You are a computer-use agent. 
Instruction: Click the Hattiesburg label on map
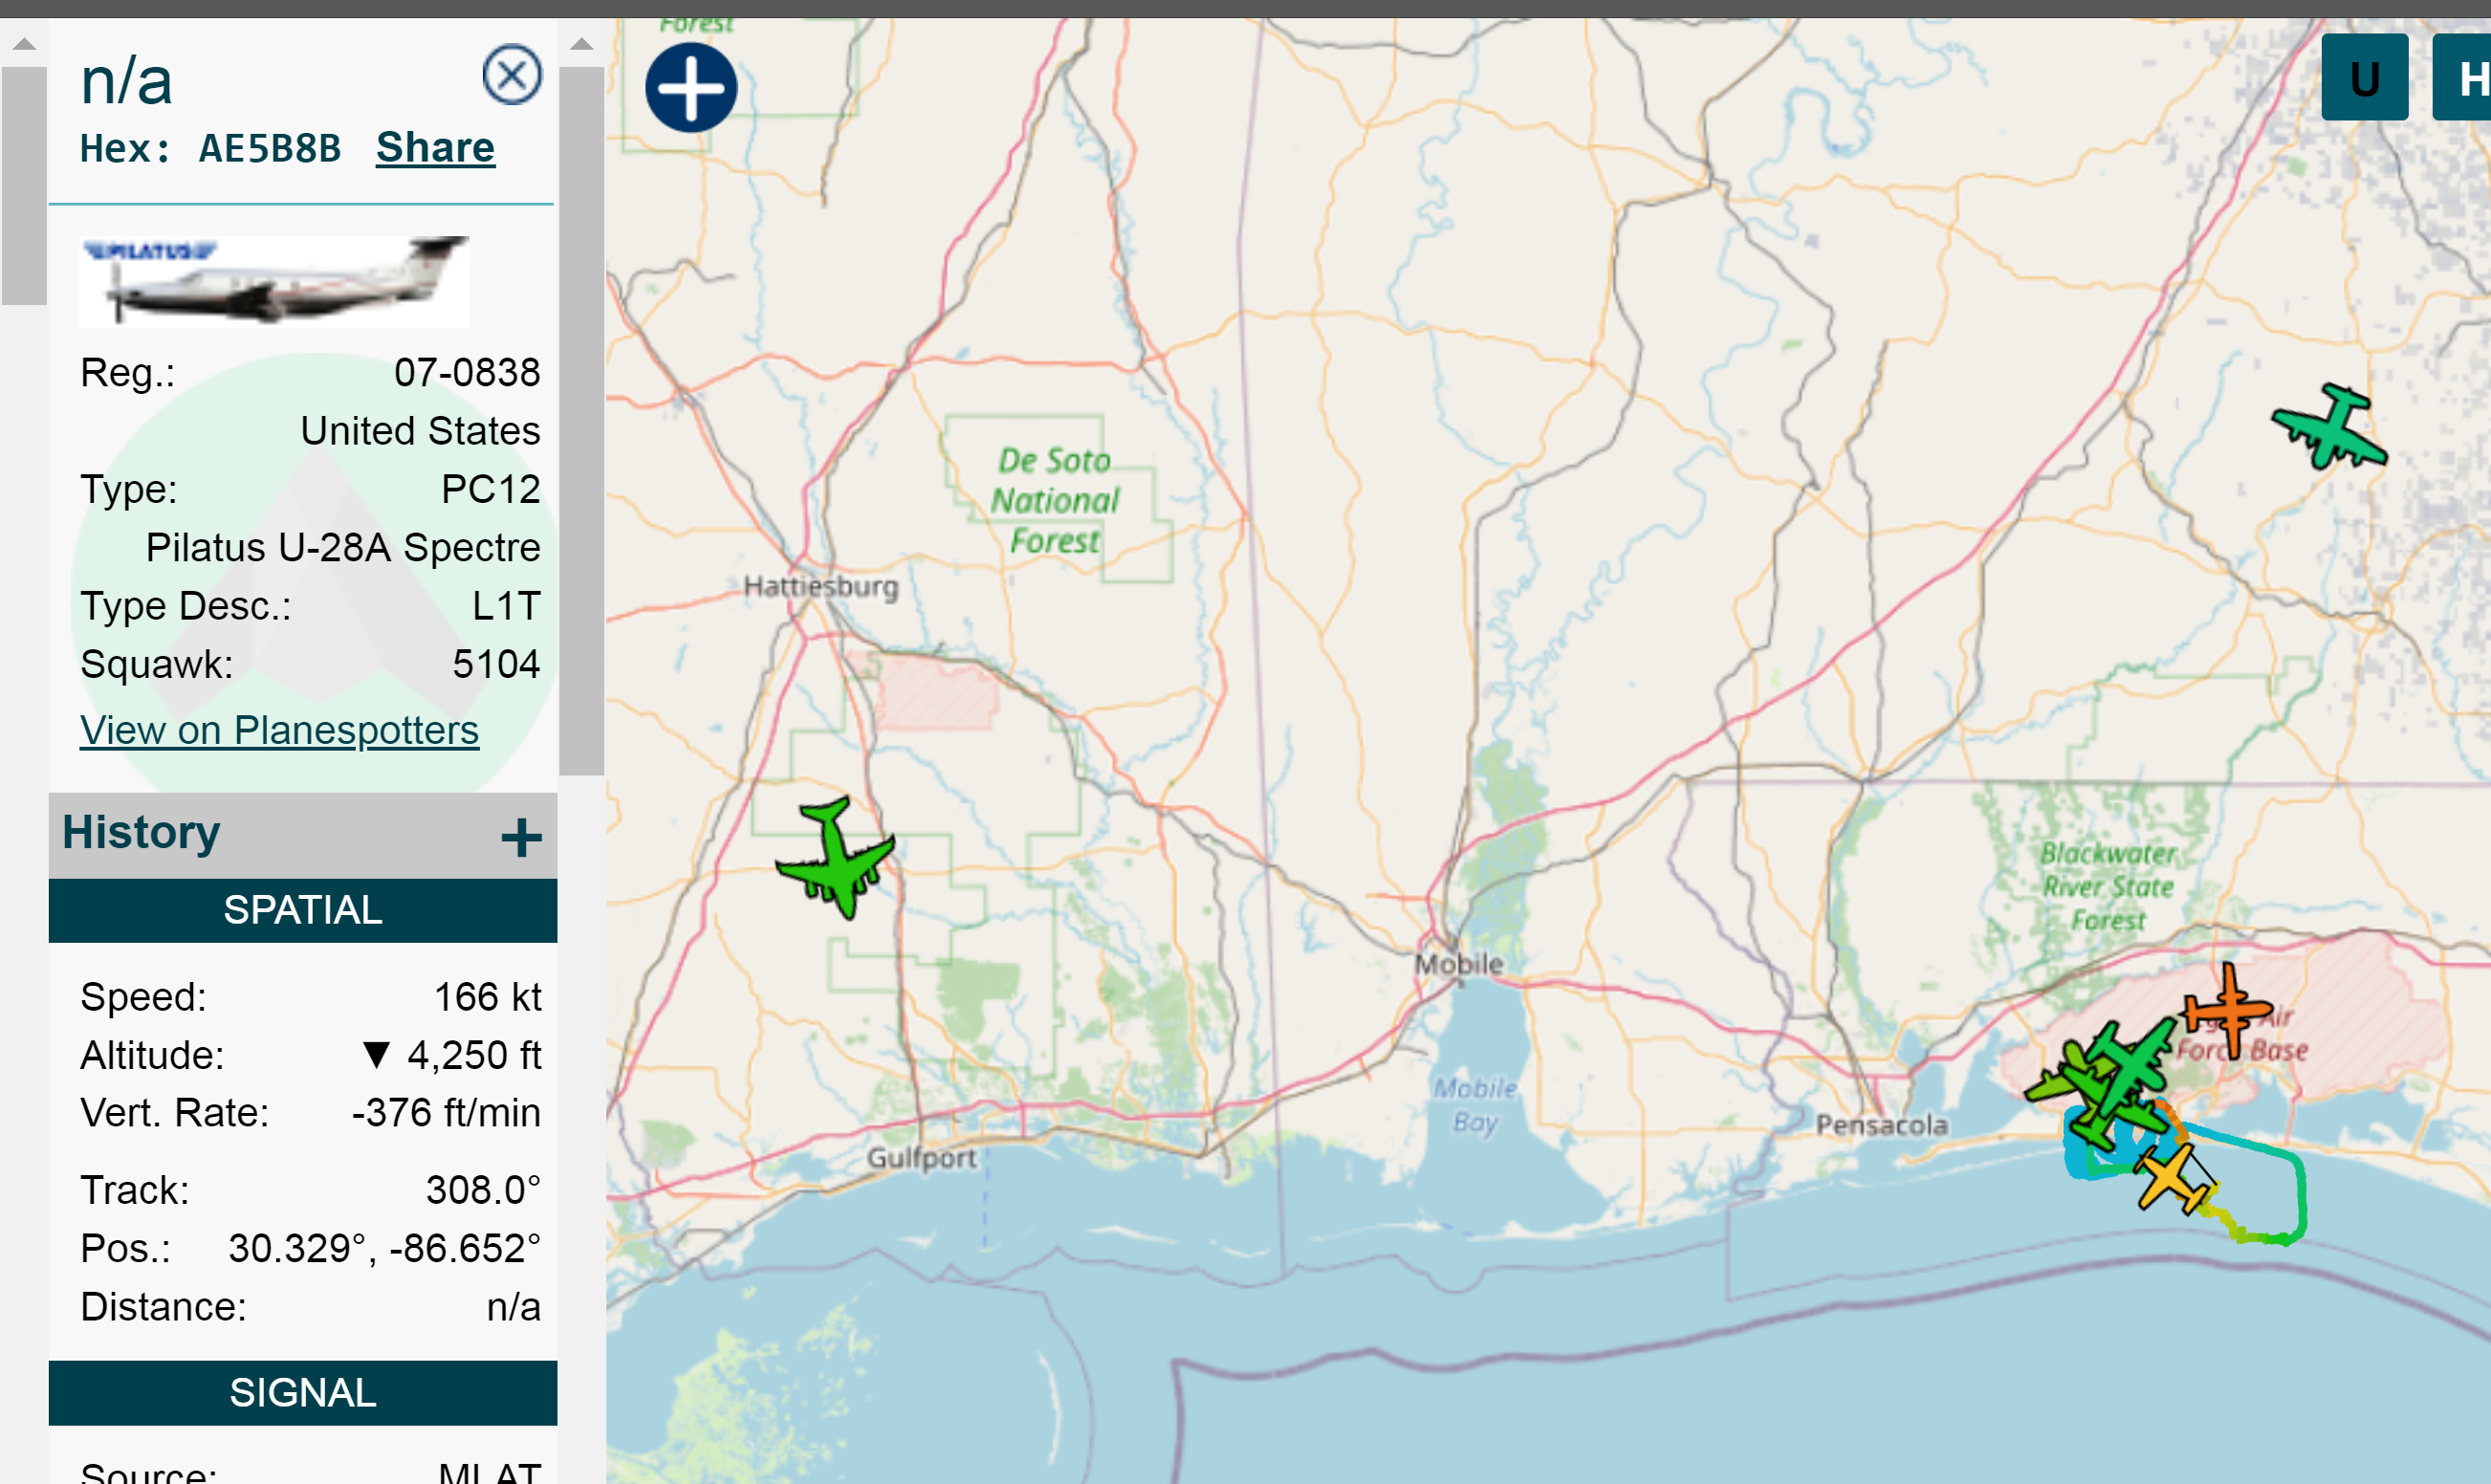(x=821, y=585)
